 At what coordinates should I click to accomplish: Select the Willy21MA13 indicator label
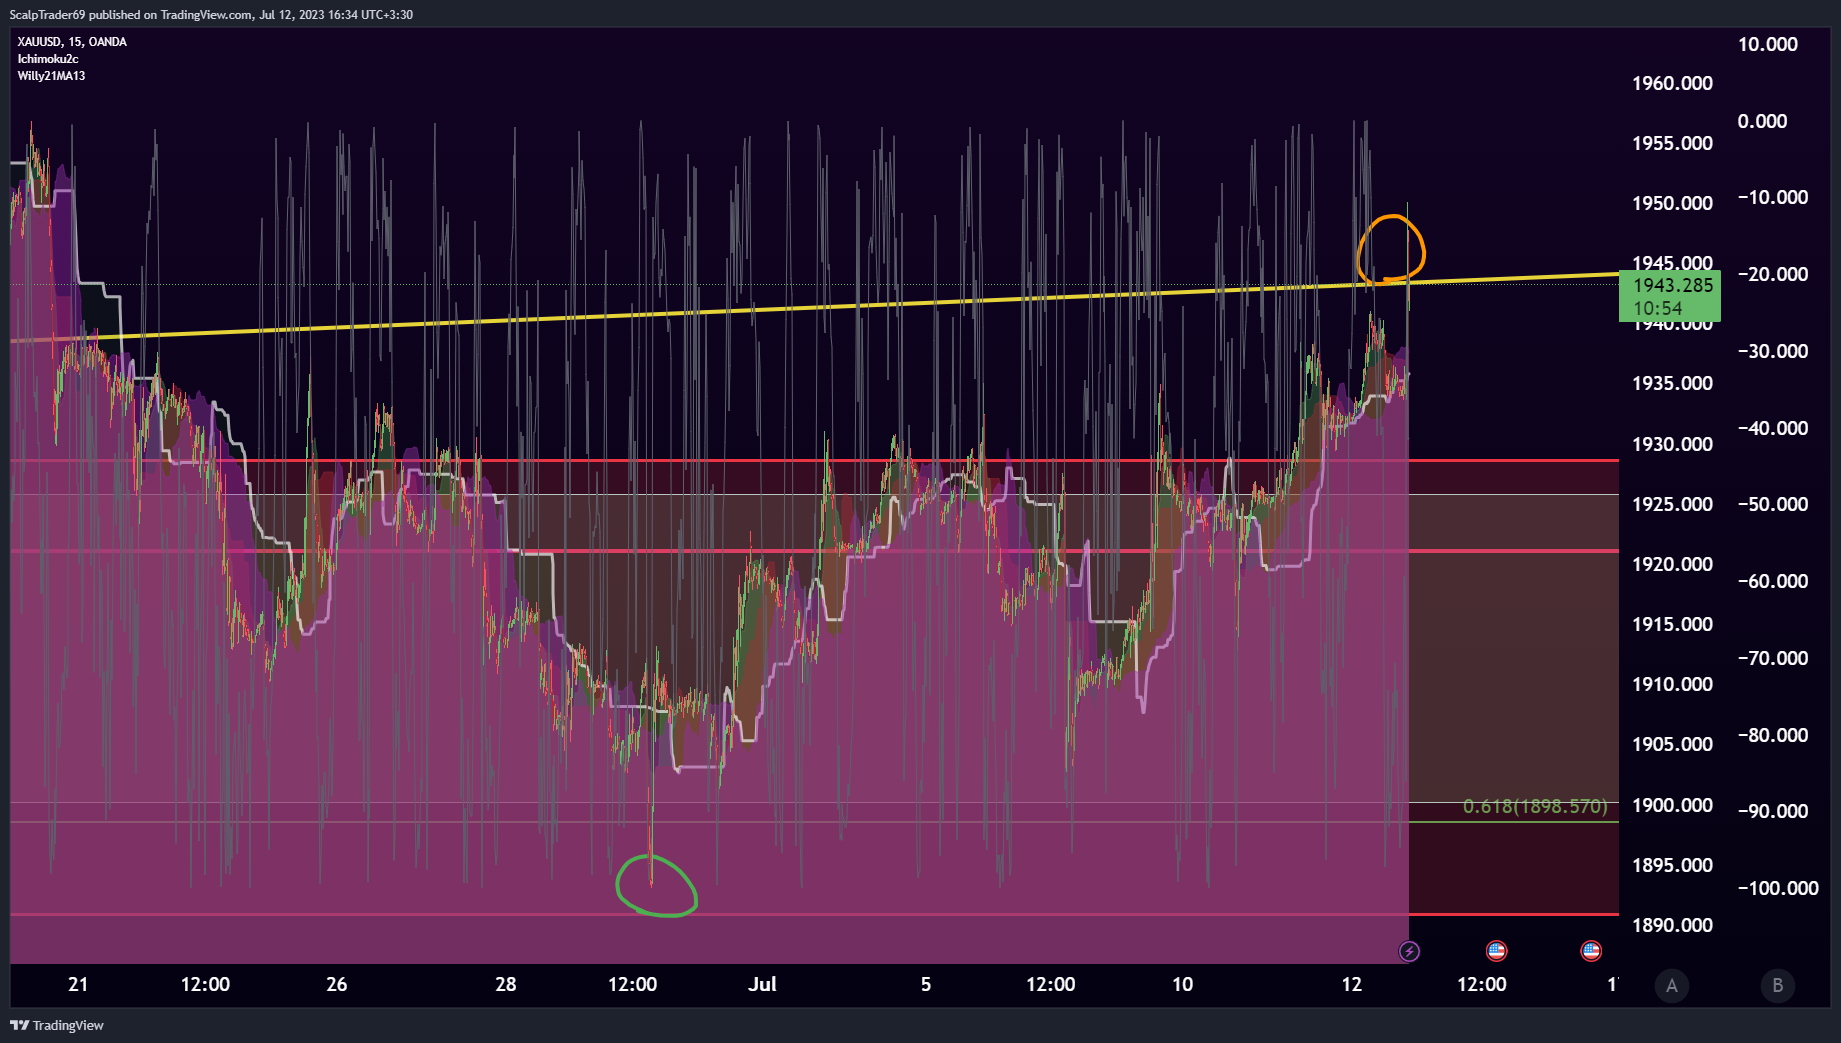click(x=51, y=76)
